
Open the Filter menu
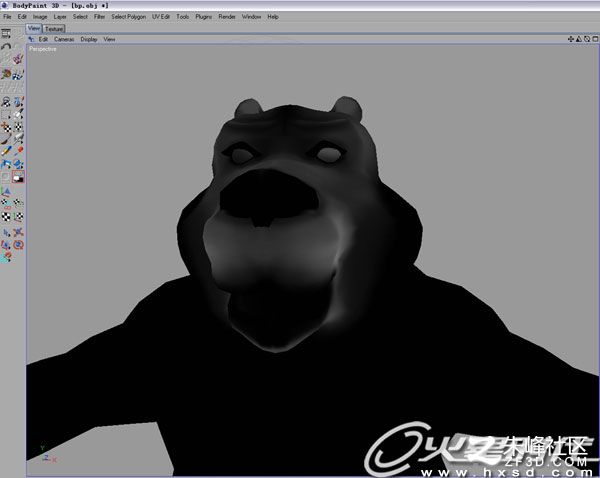coord(99,17)
